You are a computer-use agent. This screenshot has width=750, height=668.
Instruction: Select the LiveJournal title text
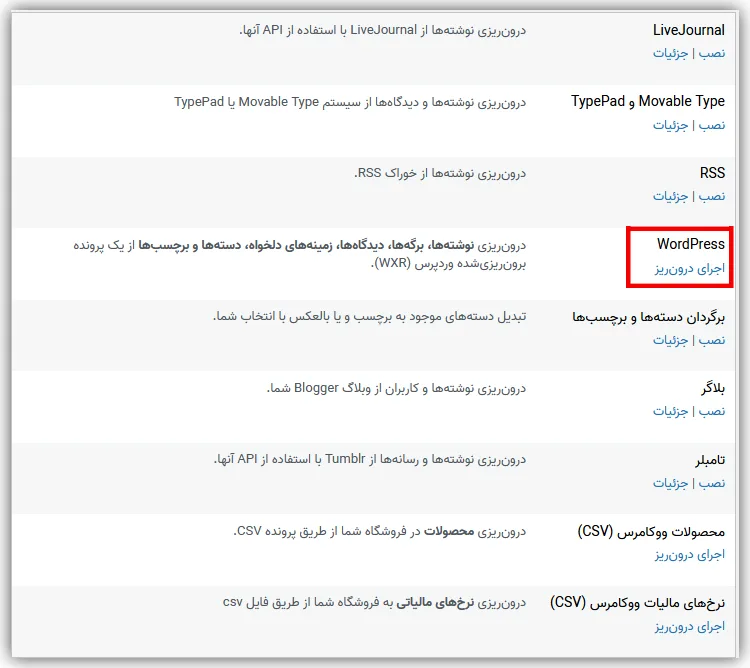point(689,30)
